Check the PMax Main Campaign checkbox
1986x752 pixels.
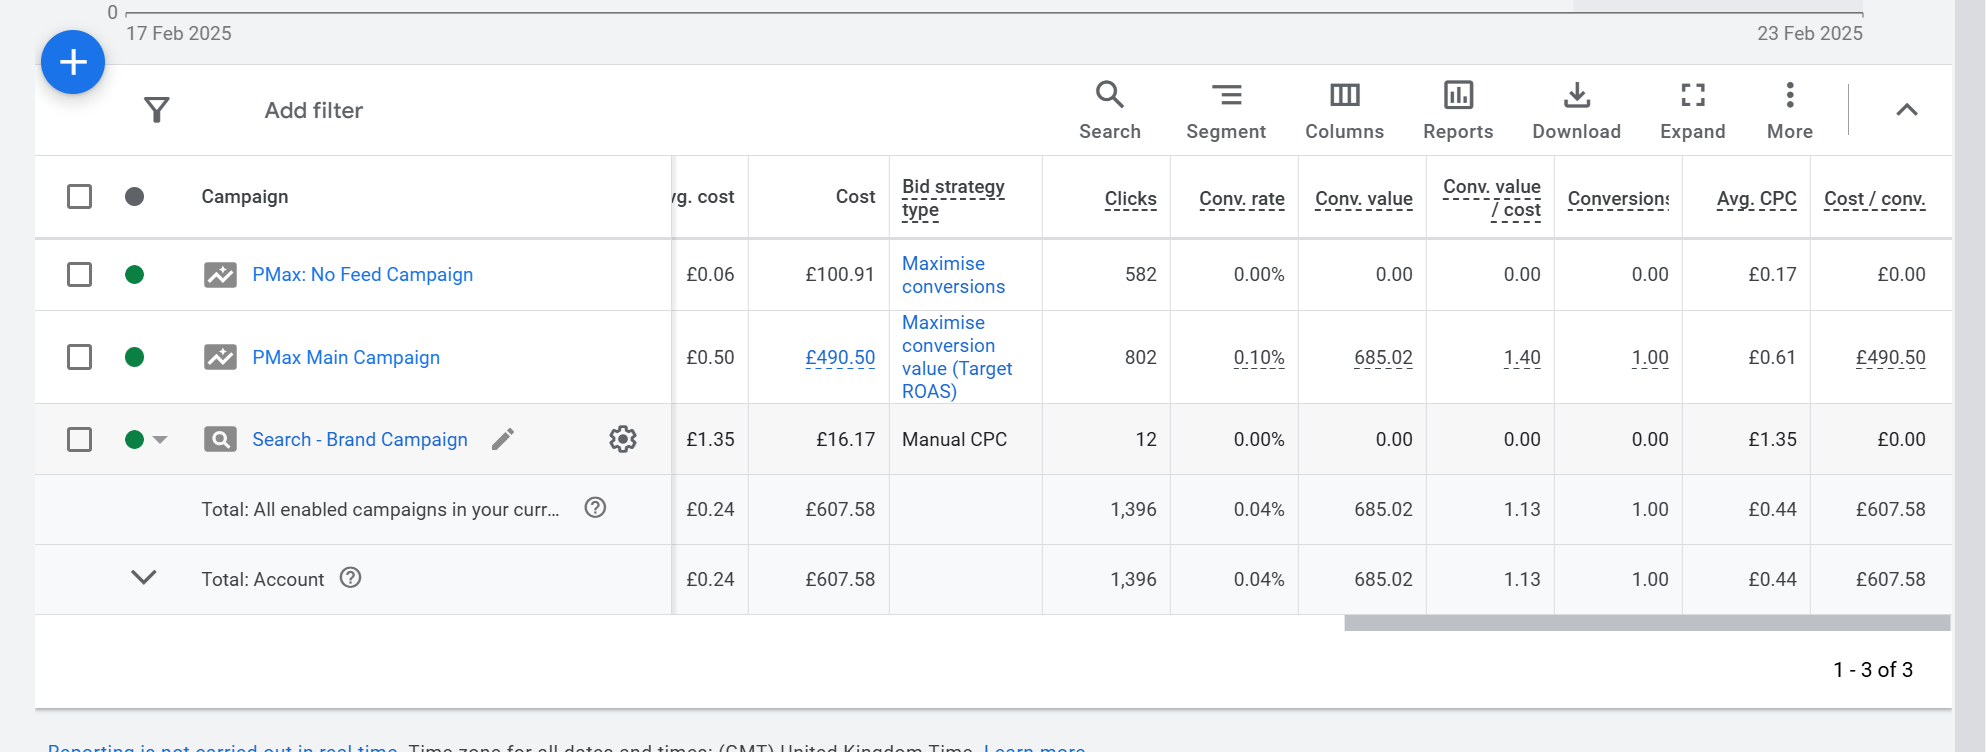(x=80, y=357)
